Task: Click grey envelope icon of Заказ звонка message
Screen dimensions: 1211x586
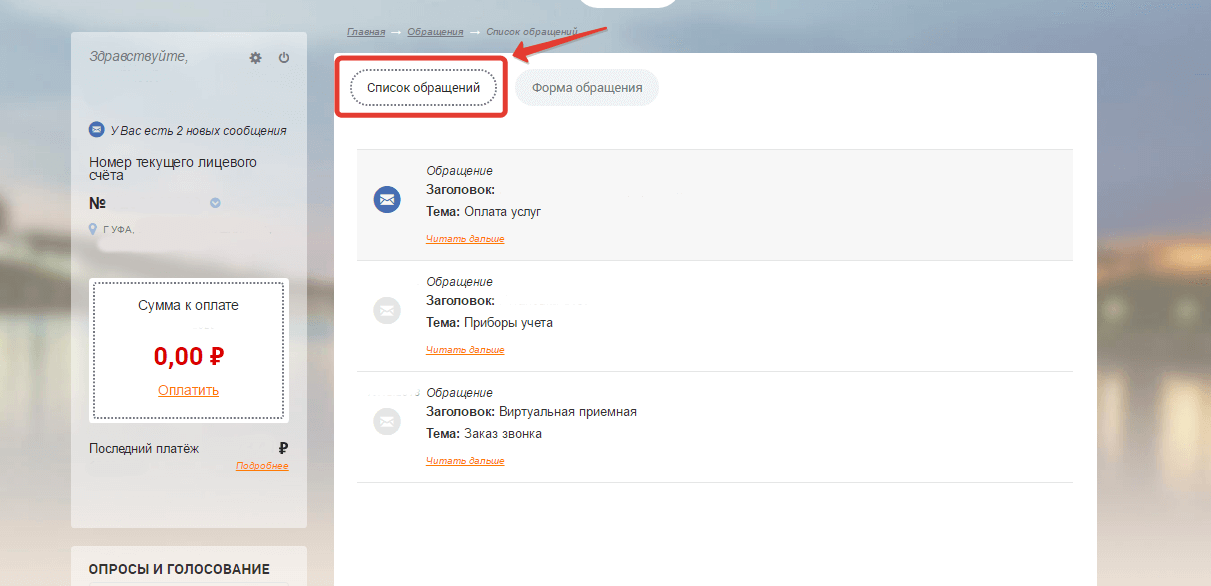Action: (x=387, y=421)
